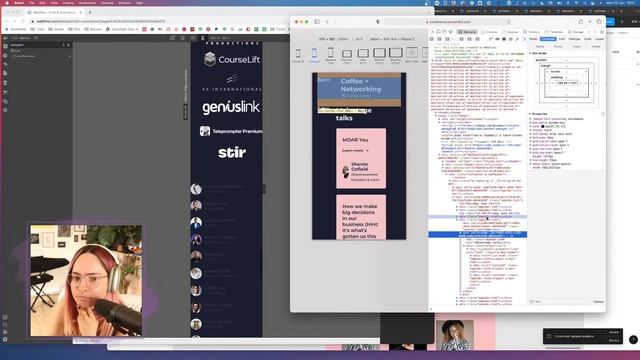640x360 pixels.
Task: Click Safari privacy report shield icon
Action: tap(378, 22)
